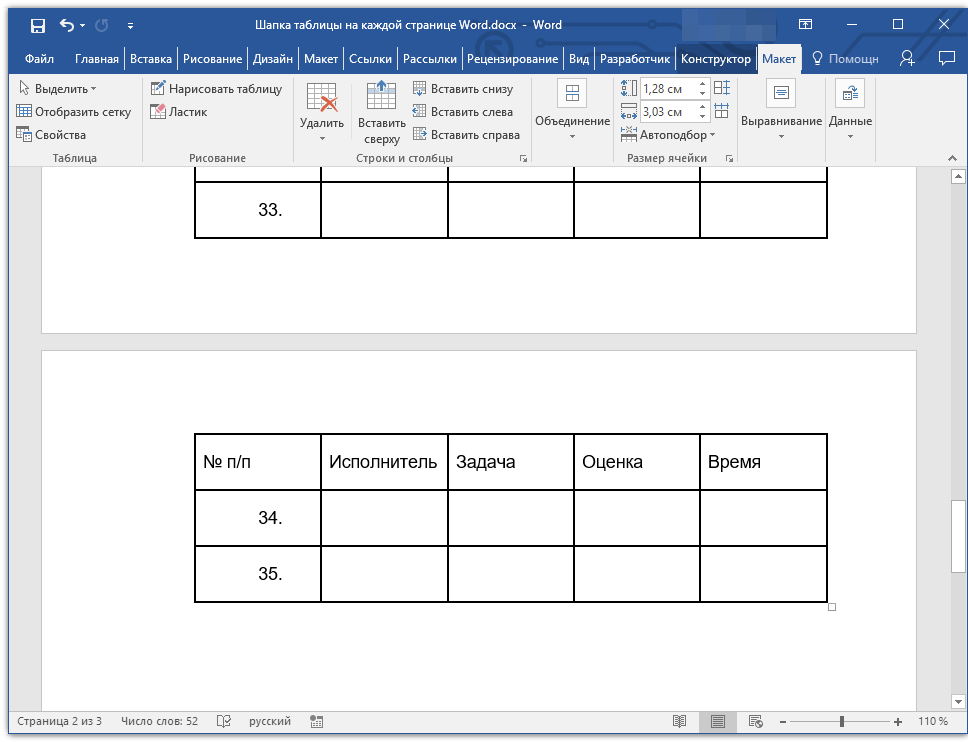
Task: Undo the last action
Action: [x=67, y=25]
